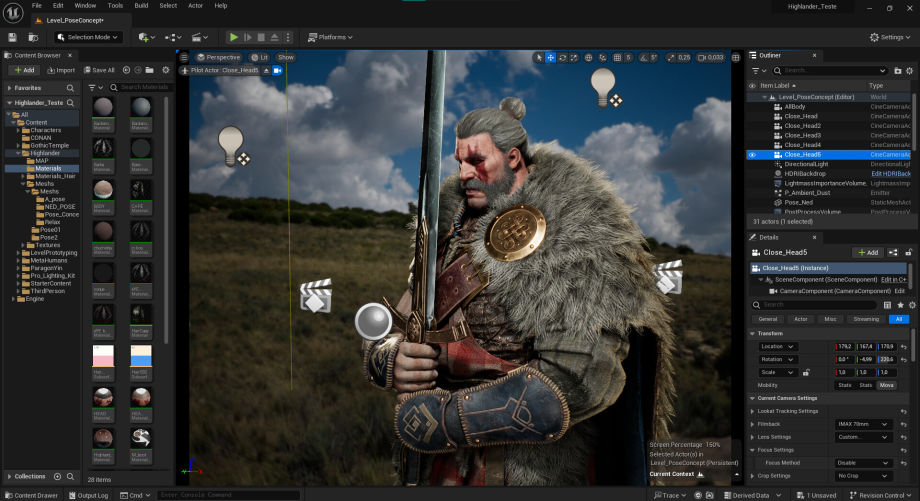Toggle visibility of Close_Head5 in Outliner
The height and width of the screenshot is (501, 920).
click(x=752, y=155)
